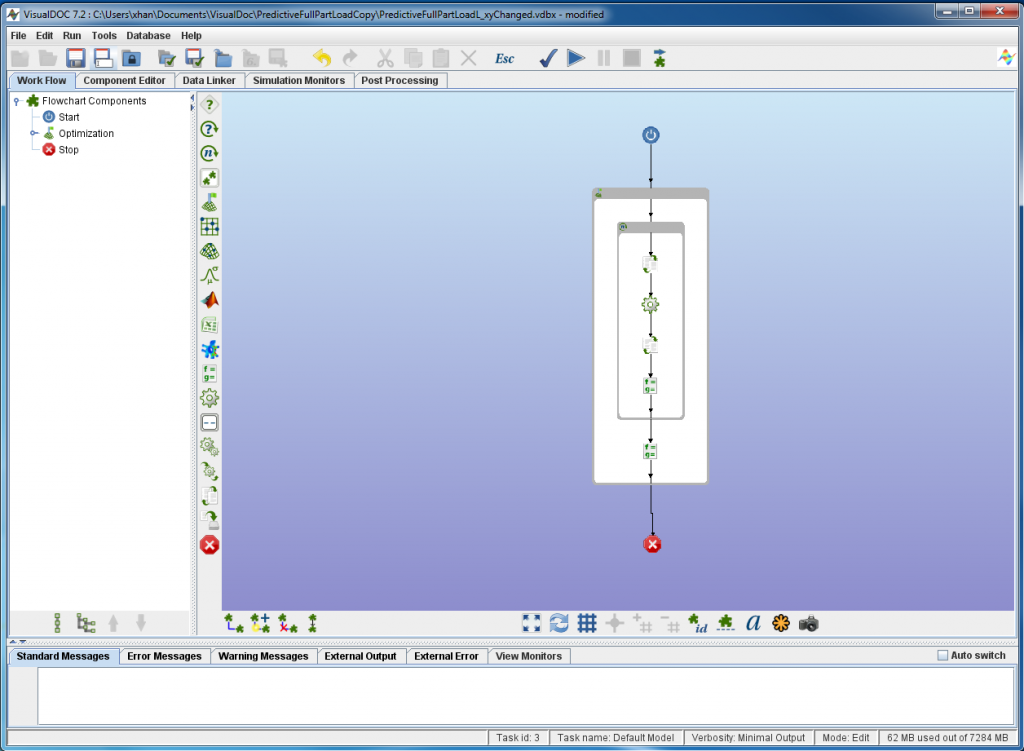Click the scissors Cut icon
1024x751 pixels.
pos(385,58)
